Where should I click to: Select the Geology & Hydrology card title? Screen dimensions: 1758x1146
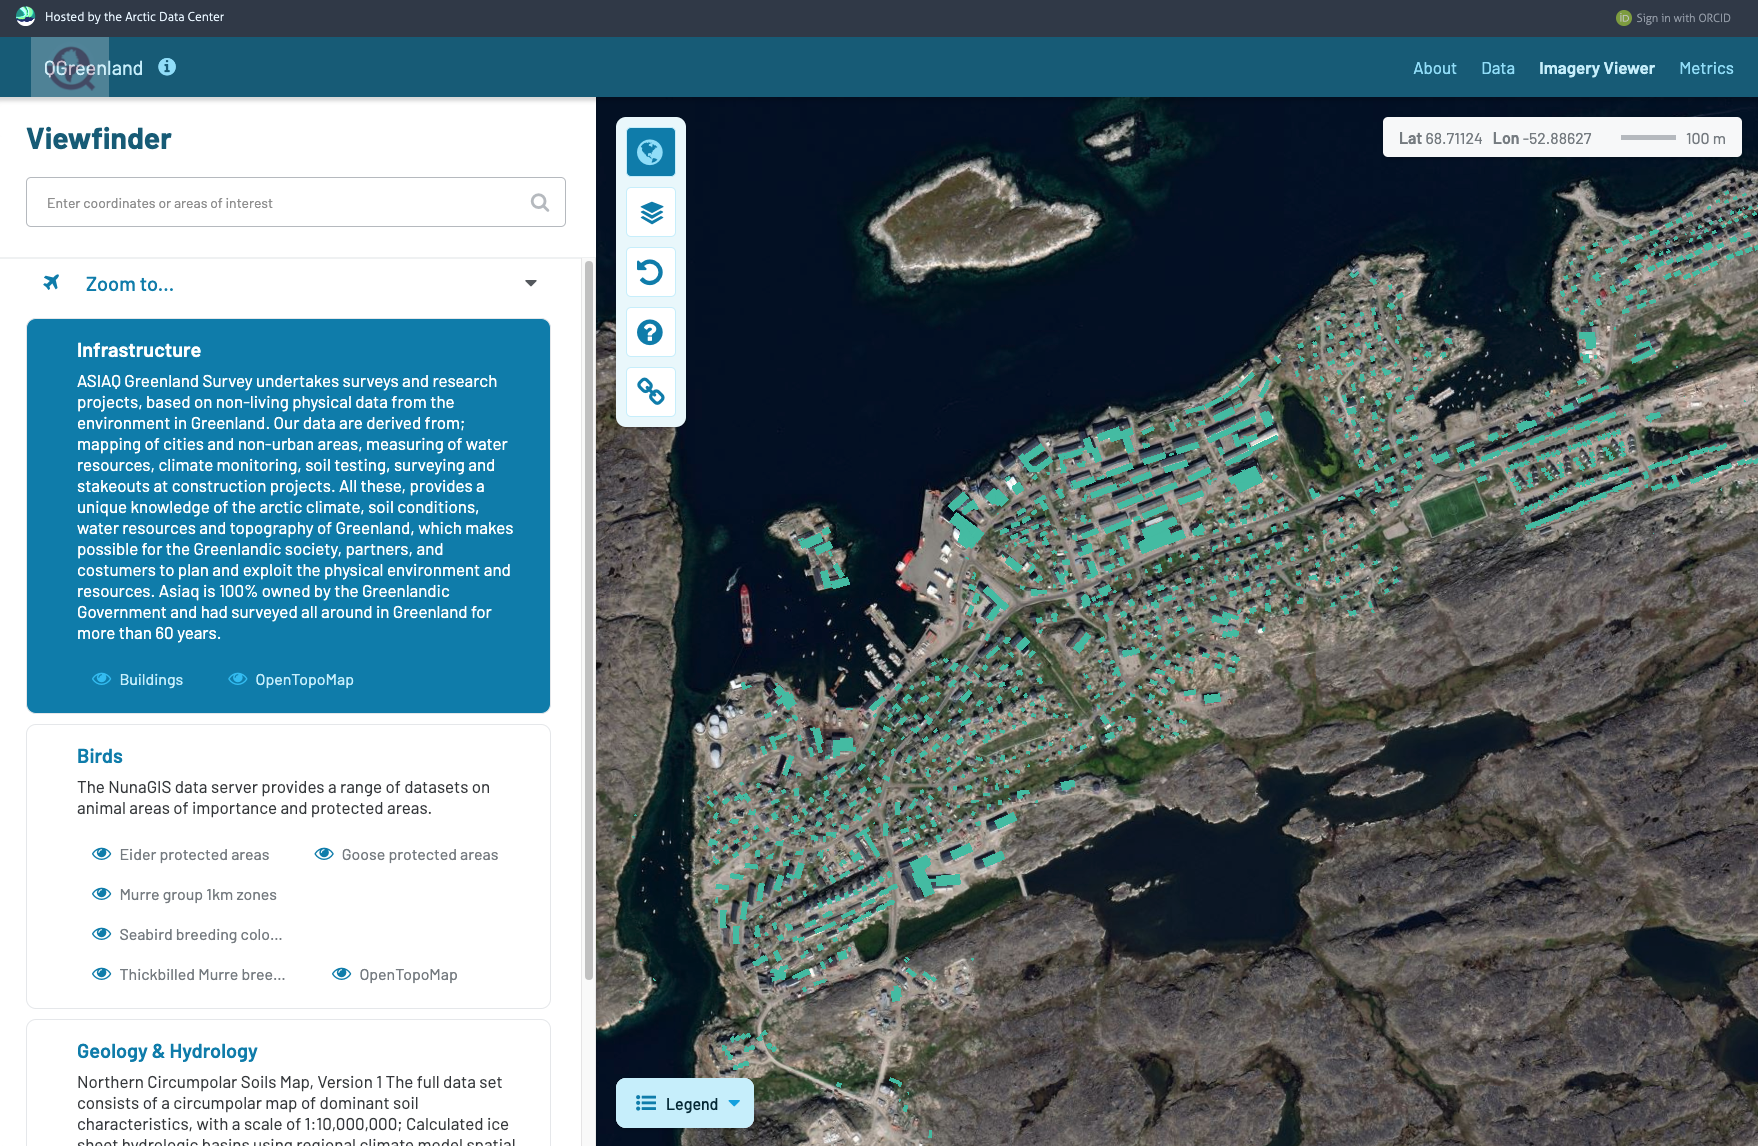click(167, 1051)
